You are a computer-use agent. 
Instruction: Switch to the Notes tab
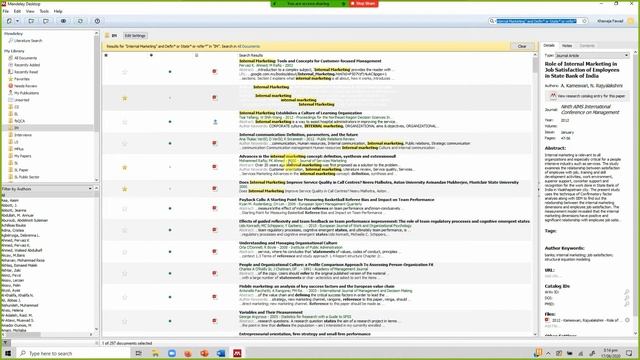pyautogui.click(x=567, y=46)
